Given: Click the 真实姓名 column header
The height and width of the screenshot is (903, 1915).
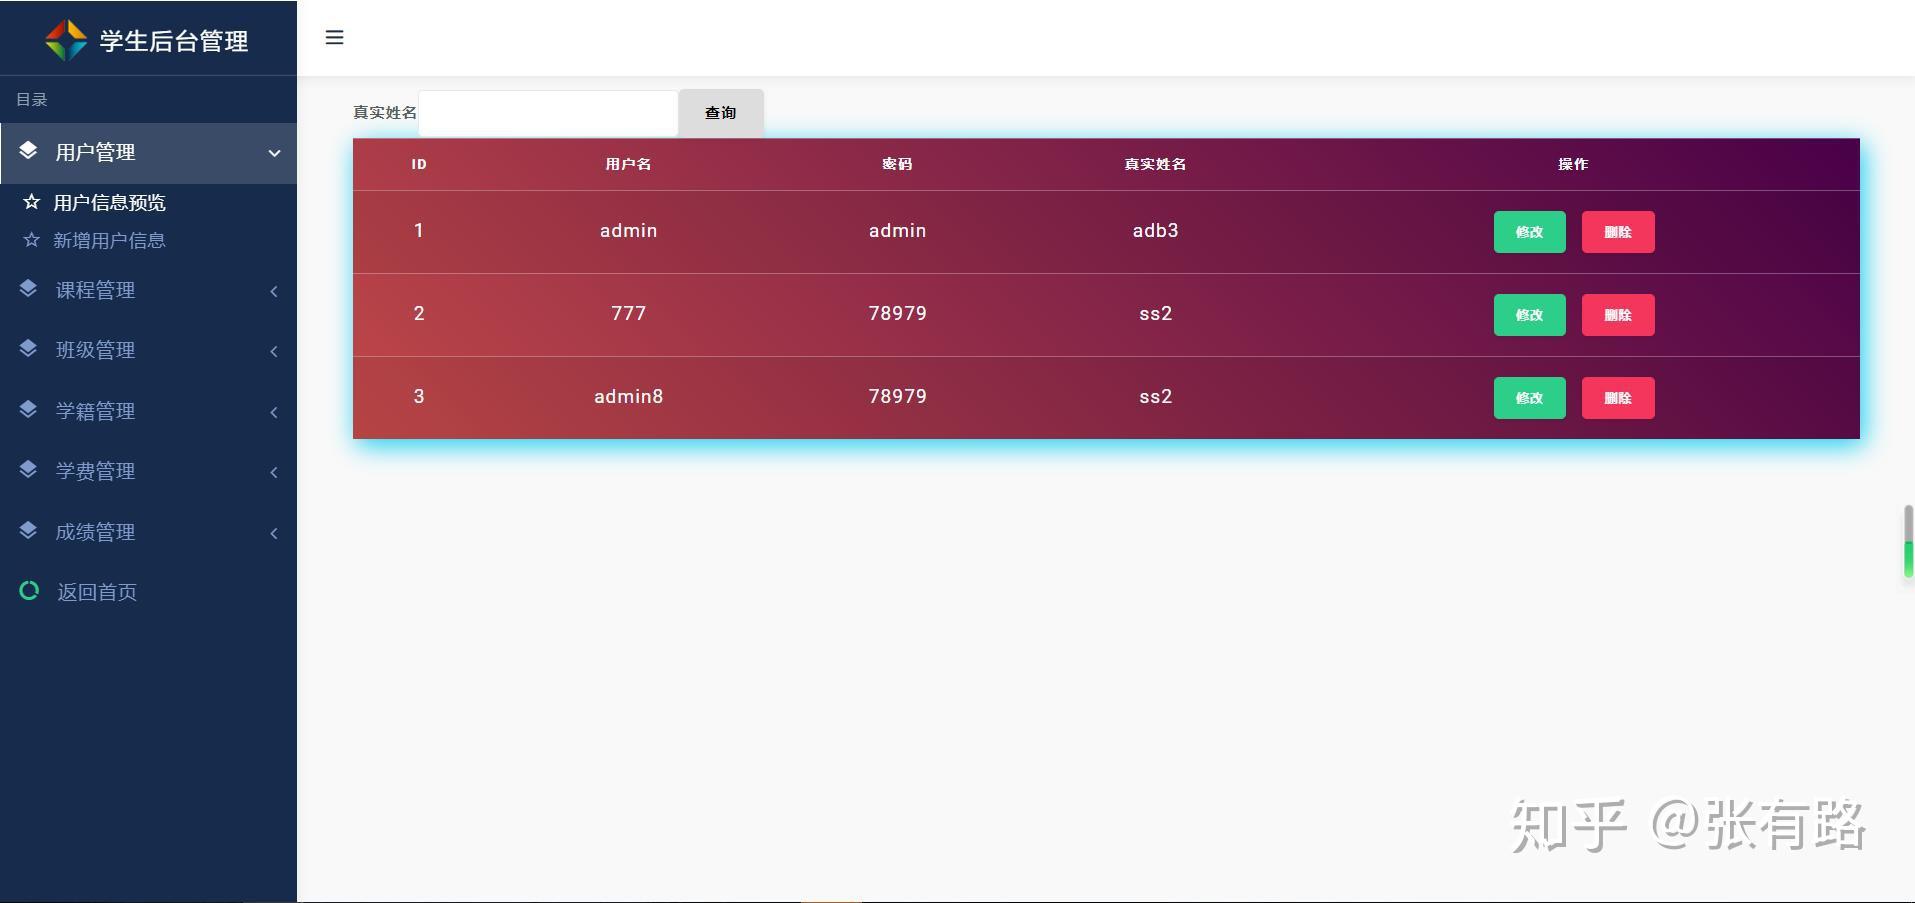Looking at the screenshot, I should click(1155, 164).
